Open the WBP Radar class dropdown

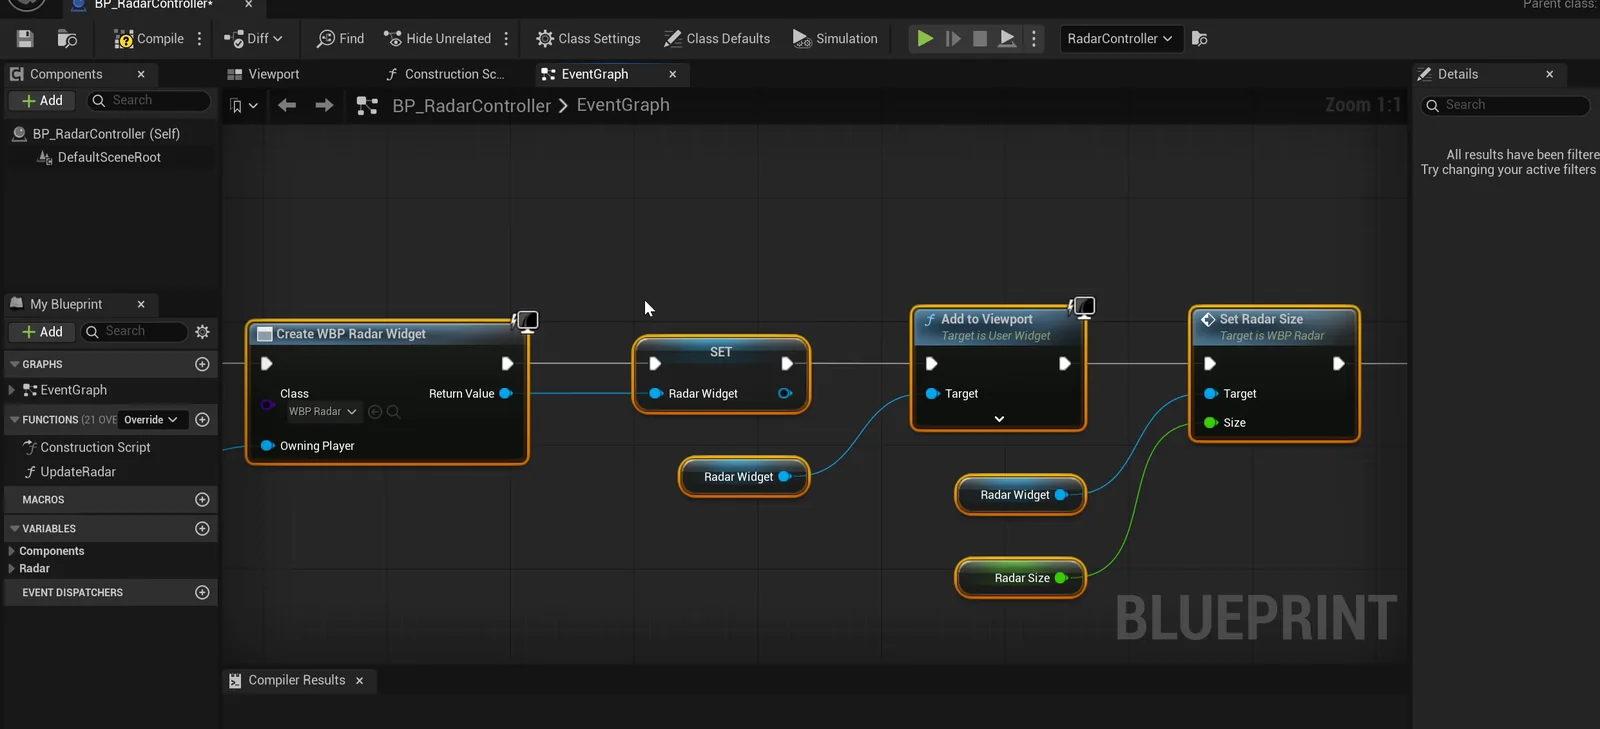(322, 412)
